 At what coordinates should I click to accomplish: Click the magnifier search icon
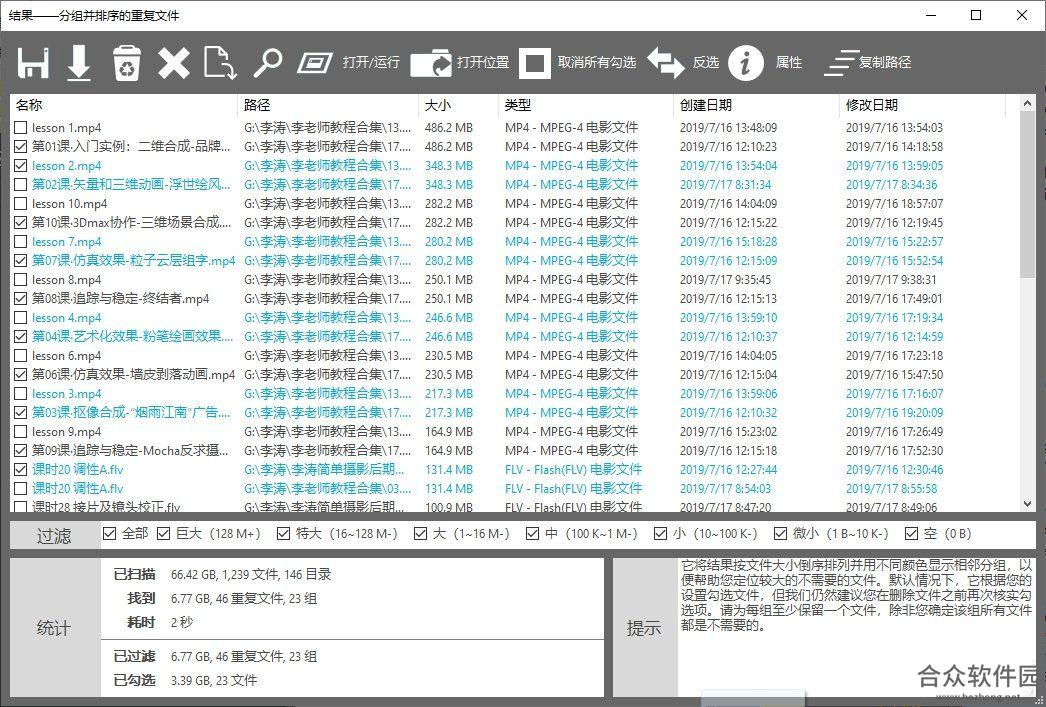[268, 63]
